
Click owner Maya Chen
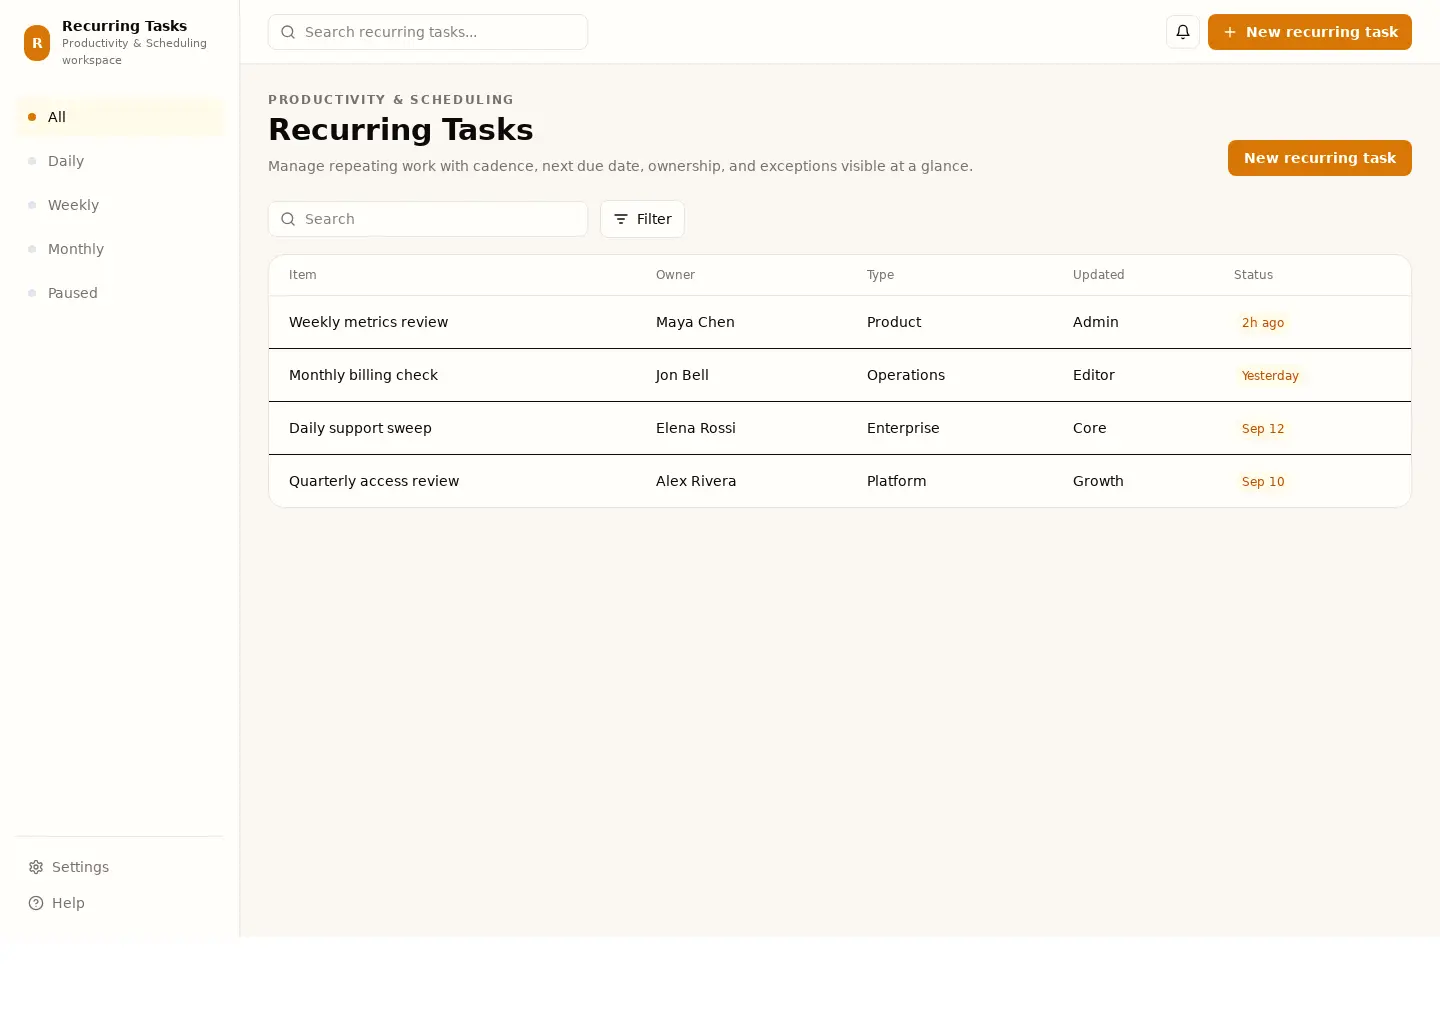[x=695, y=322]
